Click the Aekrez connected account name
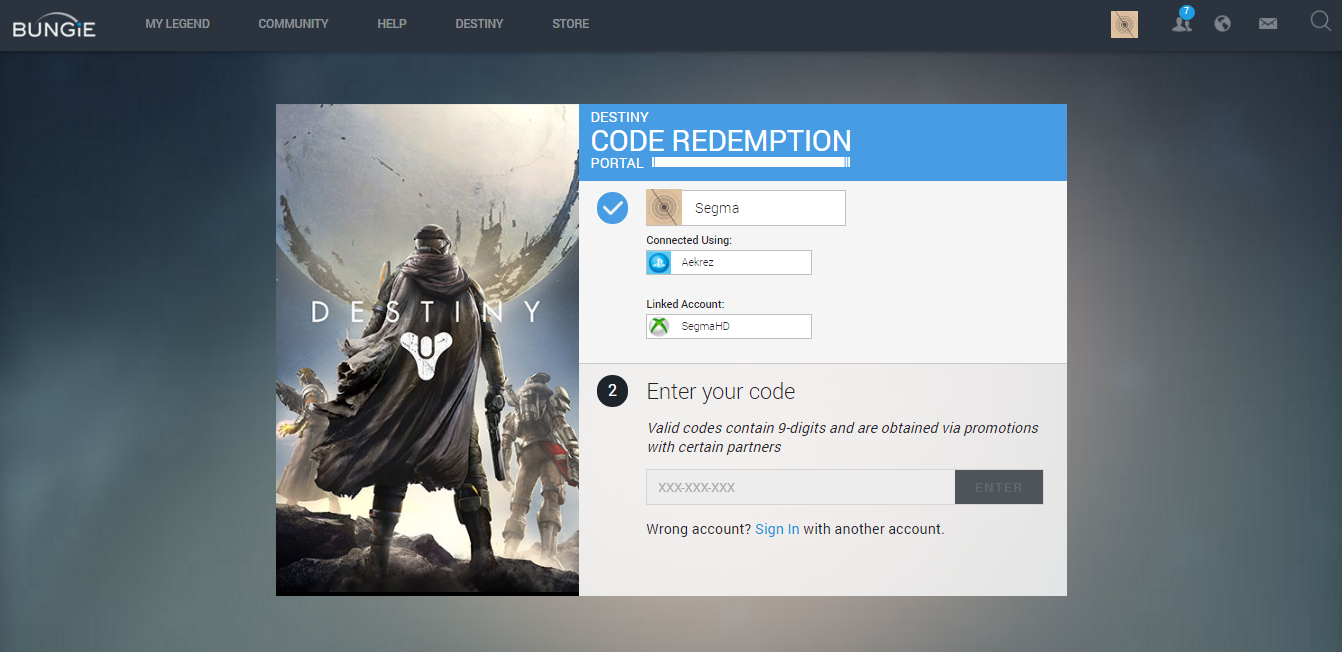1342x652 pixels. (698, 262)
